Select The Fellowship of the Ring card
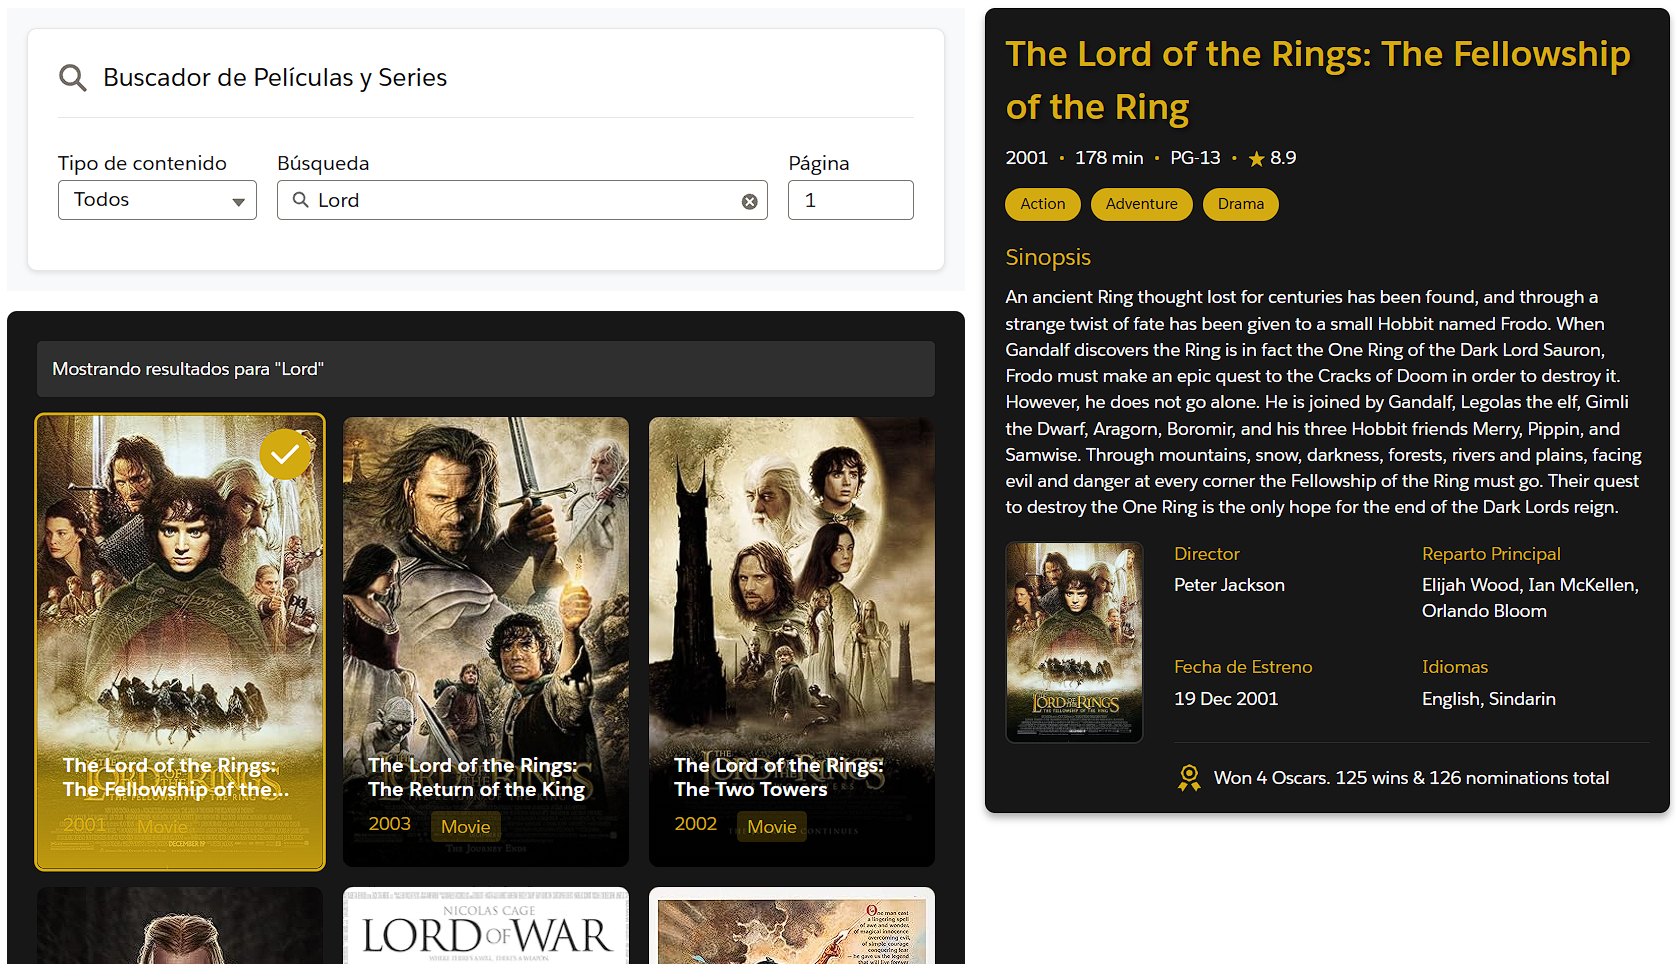 (x=180, y=642)
